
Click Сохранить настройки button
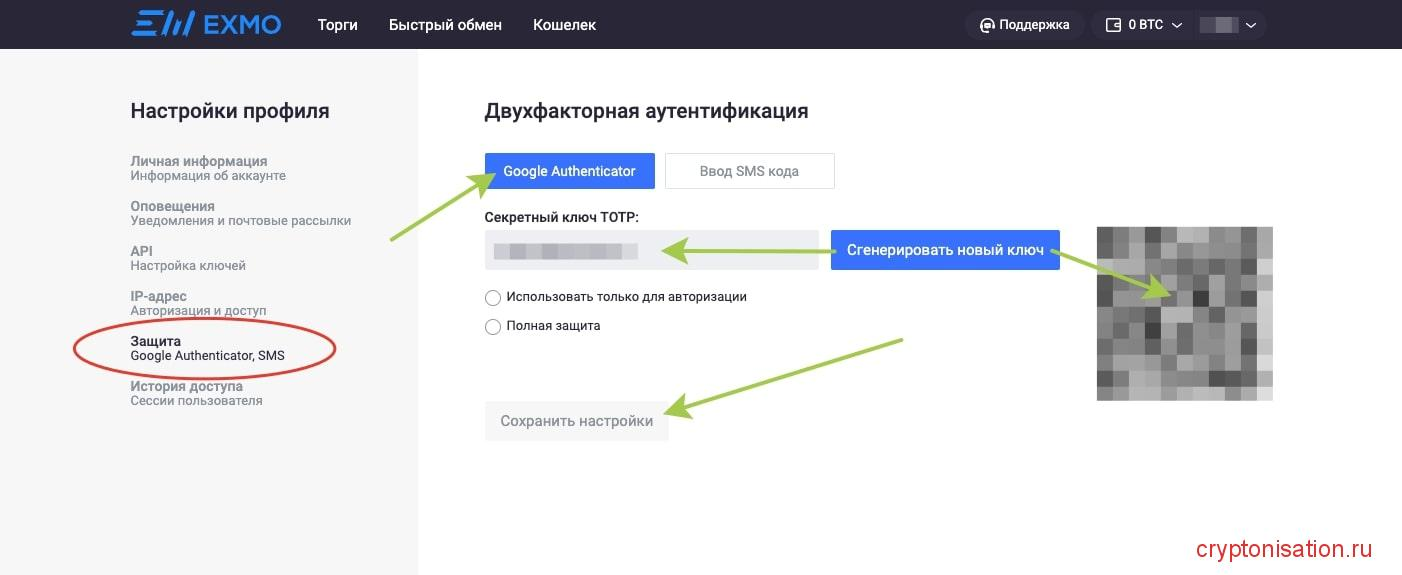[576, 421]
